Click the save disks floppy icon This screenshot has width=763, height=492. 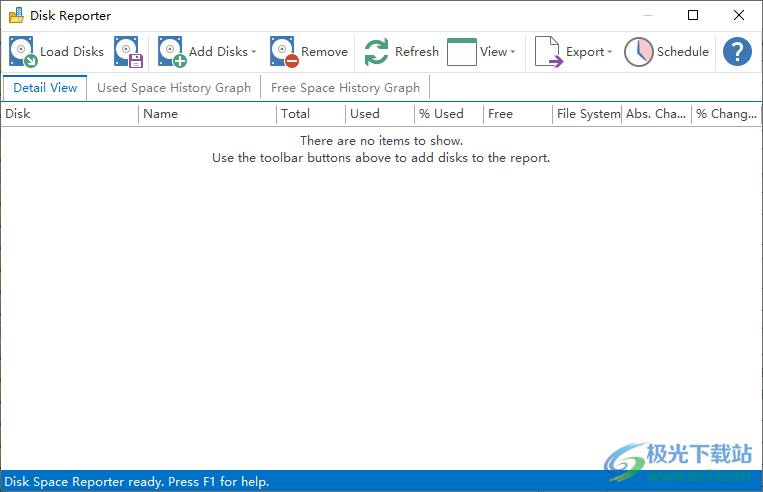click(128, 52)
